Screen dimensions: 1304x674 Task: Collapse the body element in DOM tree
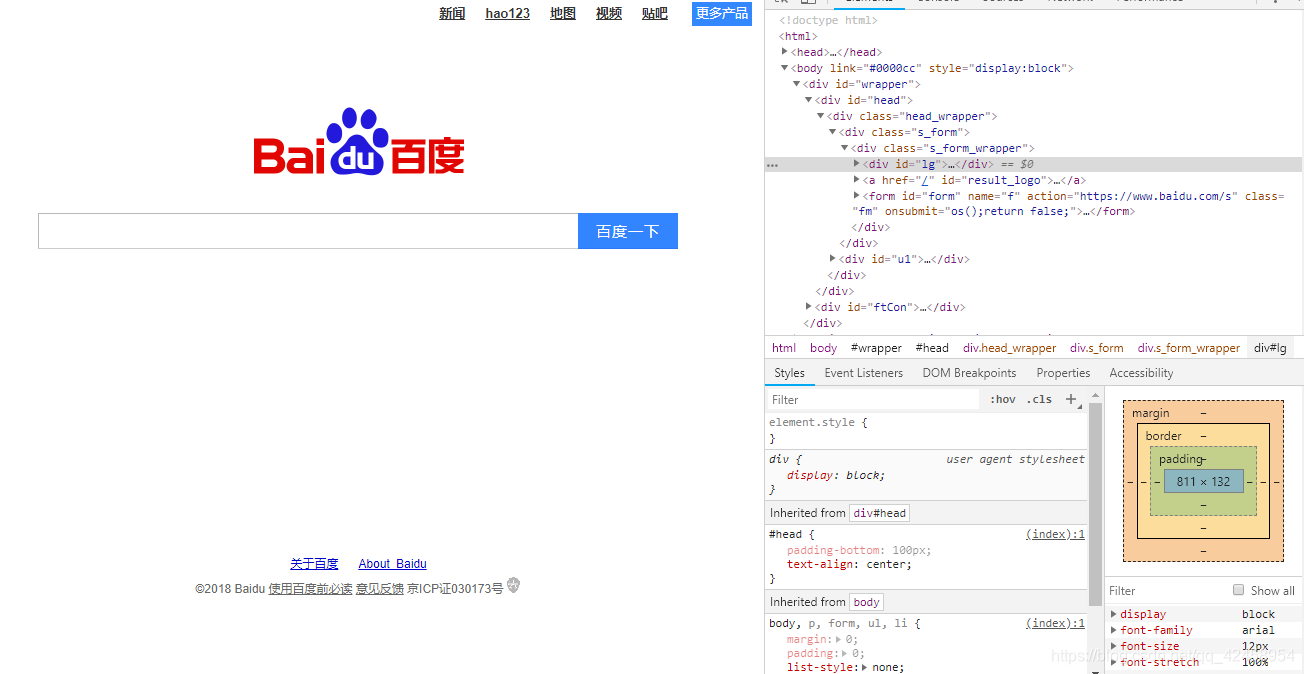click(x=785, y=68)
